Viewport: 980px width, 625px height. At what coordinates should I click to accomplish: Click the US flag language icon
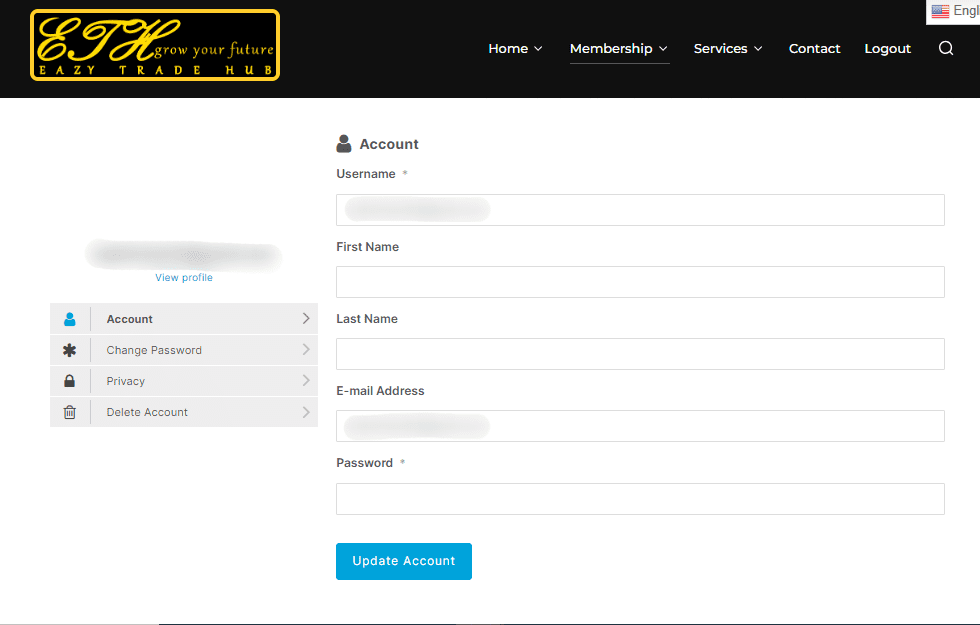pyautogui.click(x=940, y=11)
